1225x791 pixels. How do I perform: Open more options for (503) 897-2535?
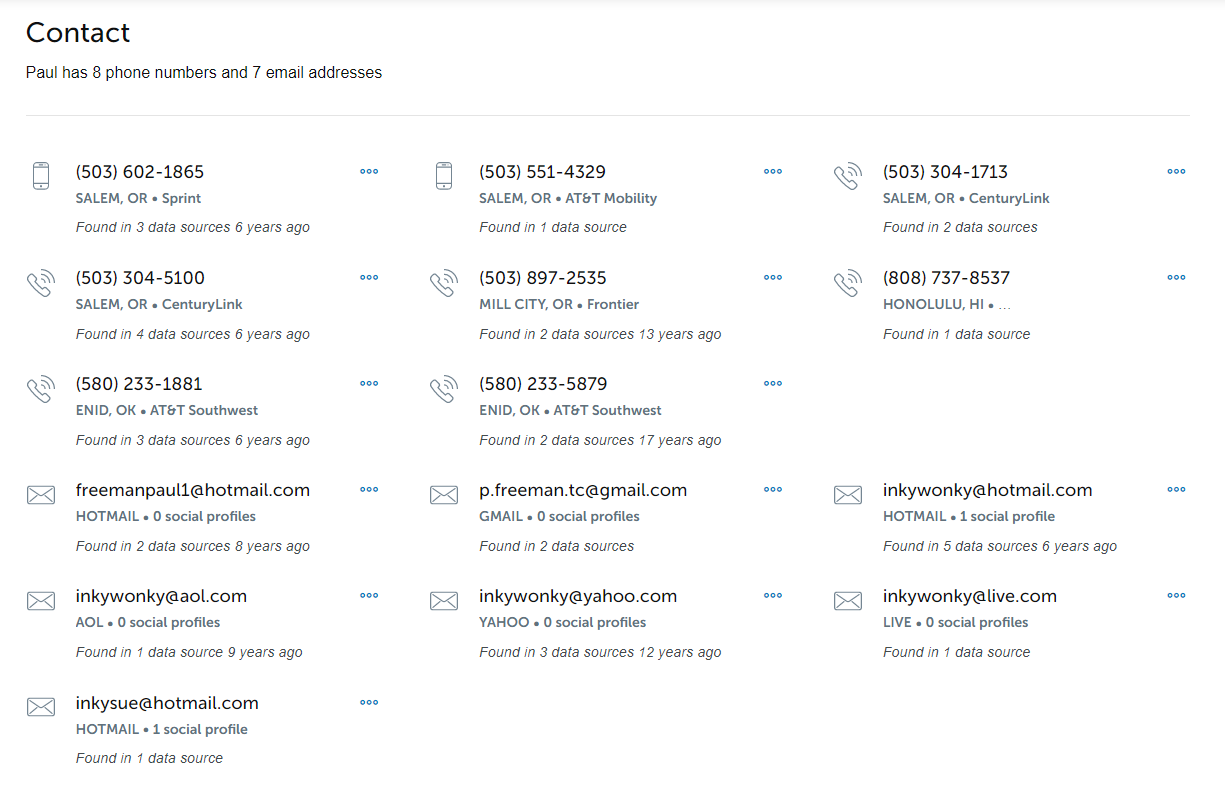pyautogui.click(x=773, y=277)
